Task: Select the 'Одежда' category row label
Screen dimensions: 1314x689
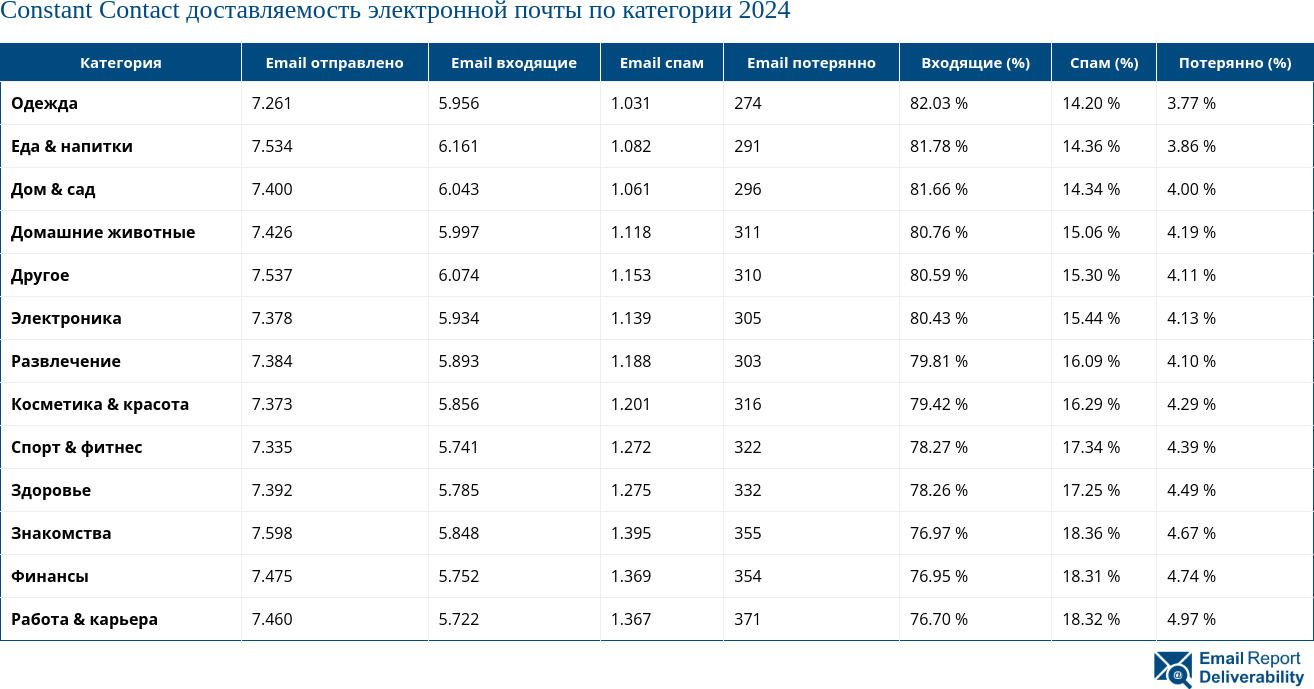Action: click(44, 103)
